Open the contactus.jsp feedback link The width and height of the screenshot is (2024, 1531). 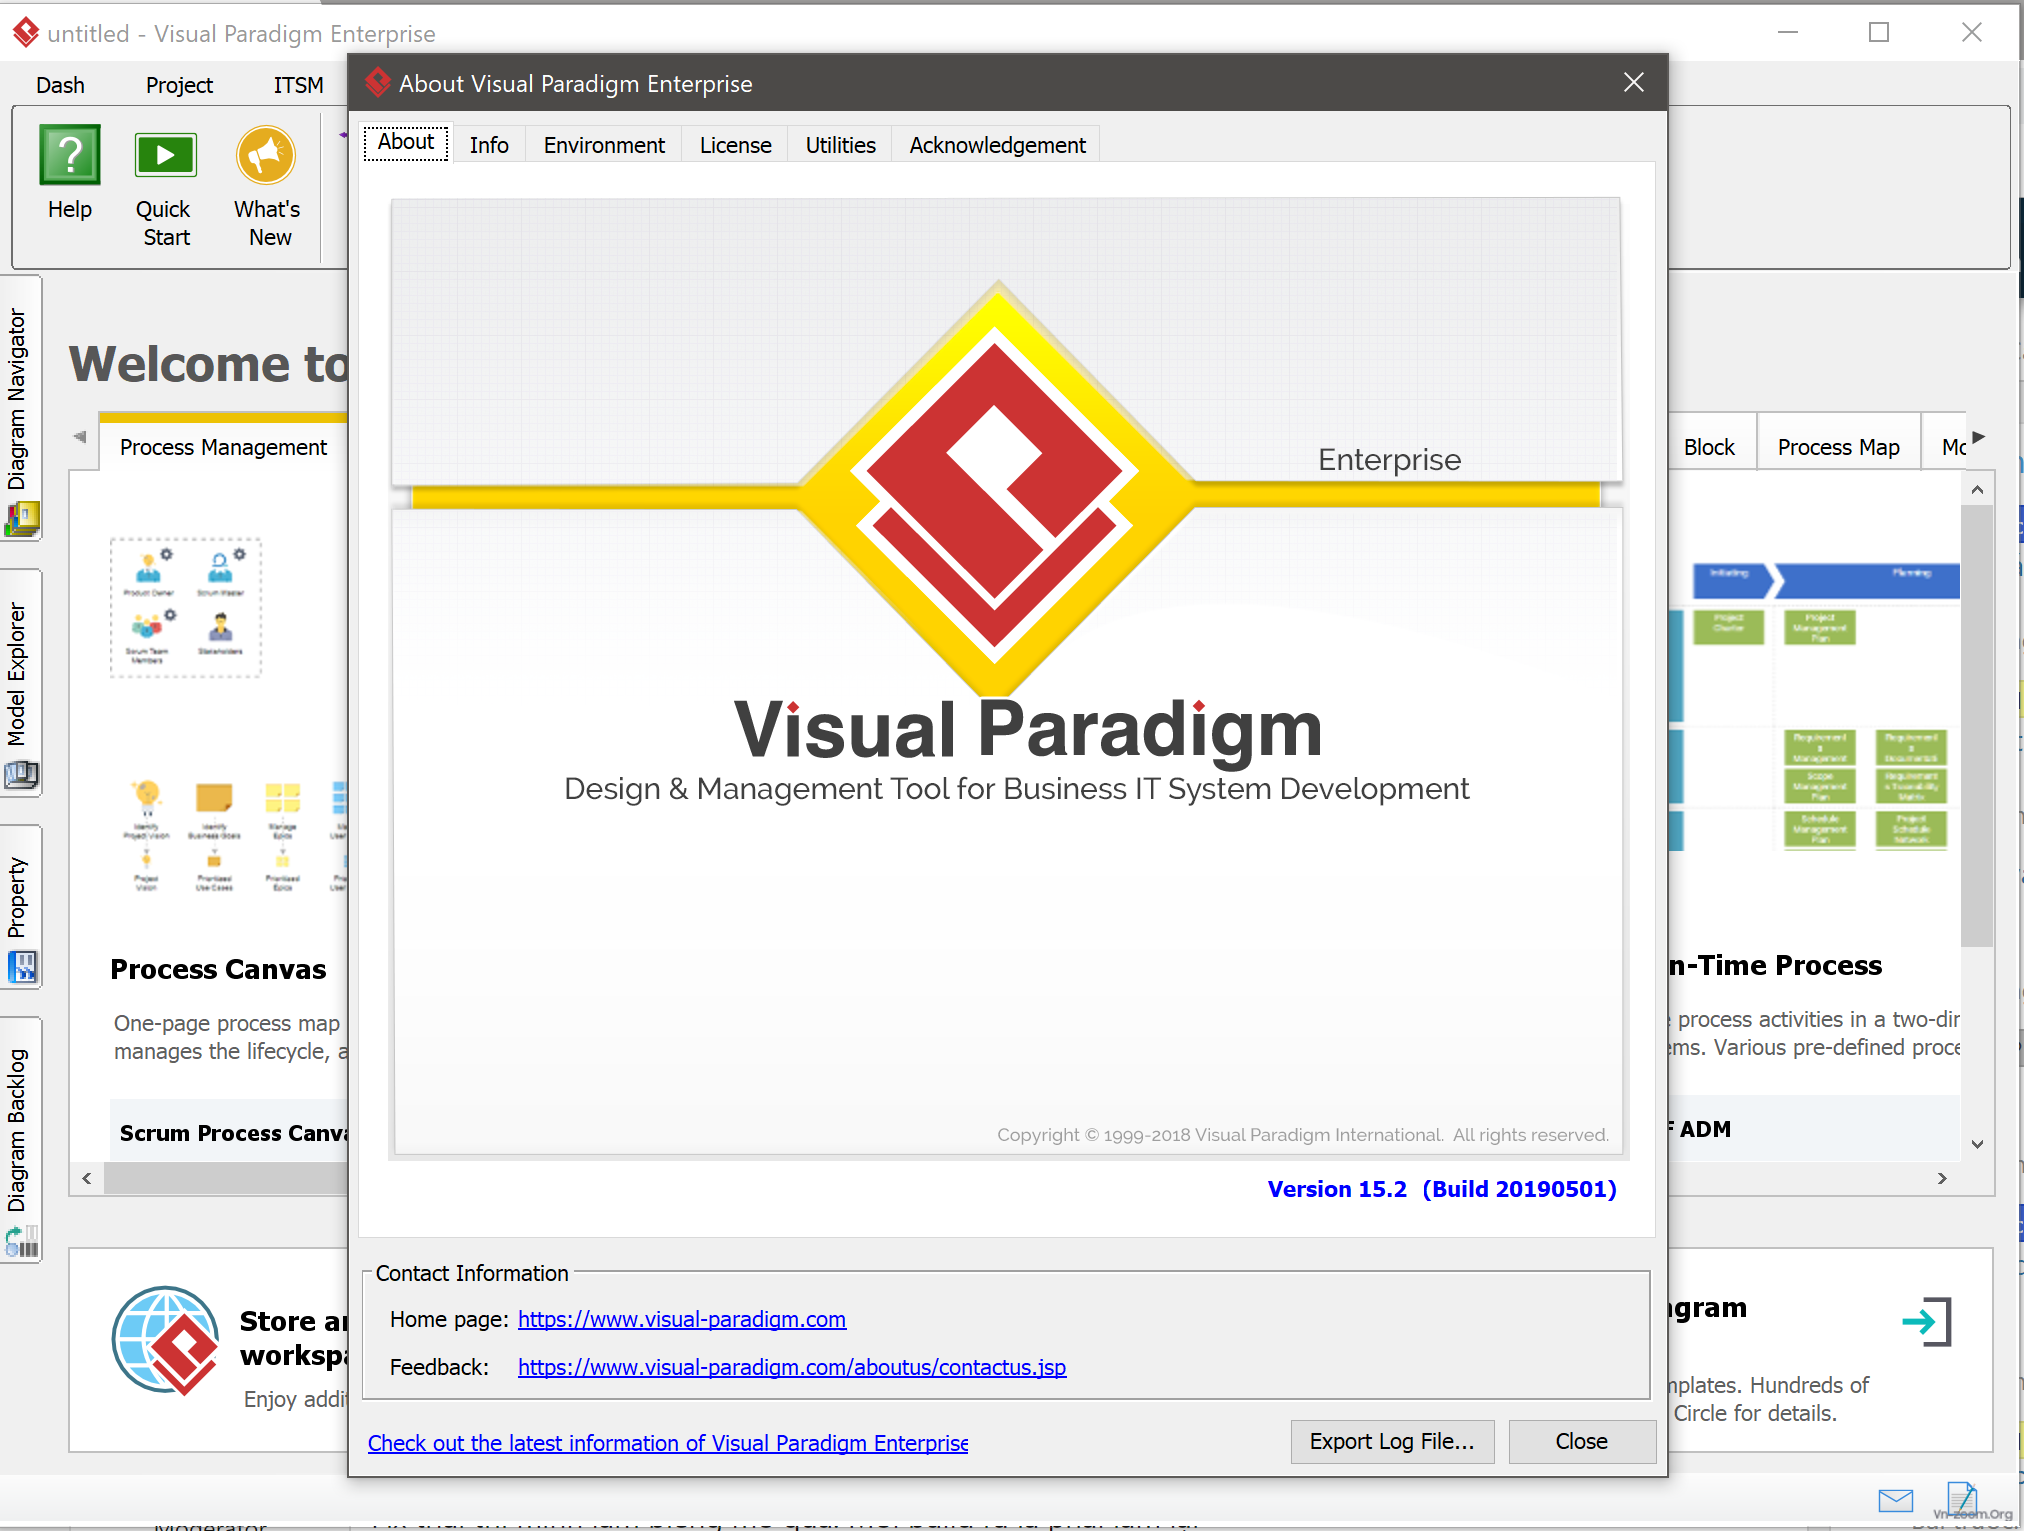[791, 1367]
